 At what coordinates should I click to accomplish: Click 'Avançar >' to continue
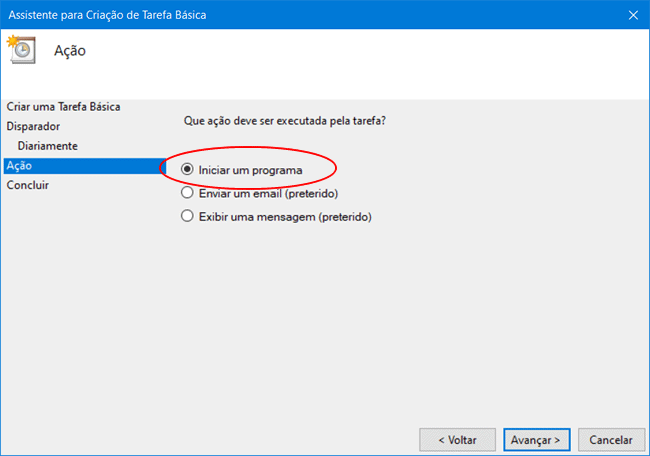coord(538,439)
